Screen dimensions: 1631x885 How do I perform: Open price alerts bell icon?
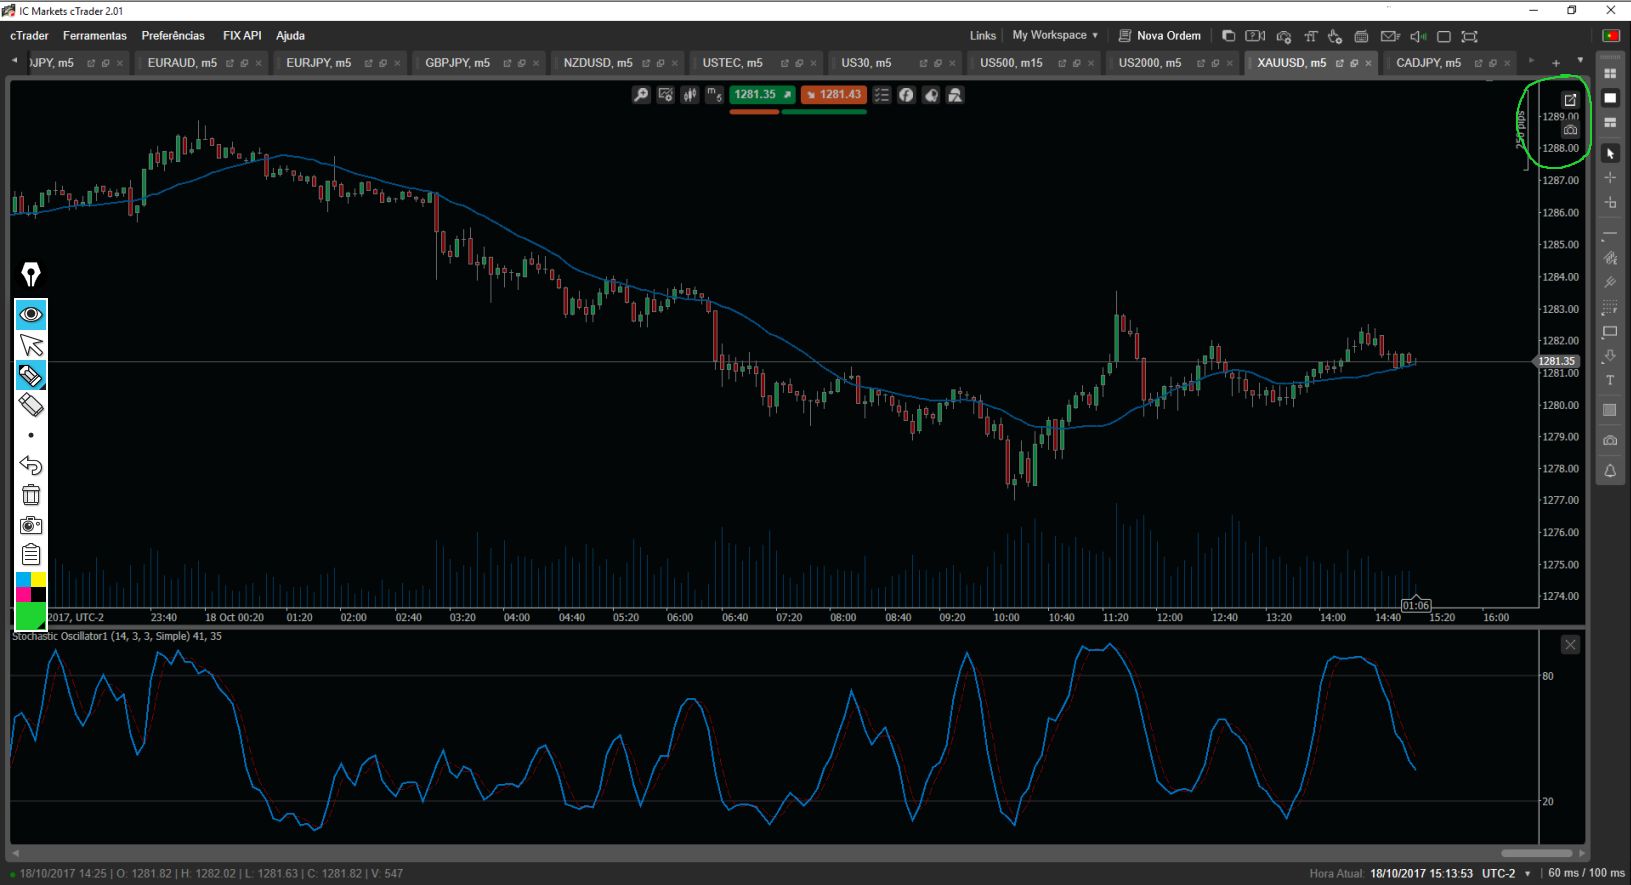(x=1610, y=471)
